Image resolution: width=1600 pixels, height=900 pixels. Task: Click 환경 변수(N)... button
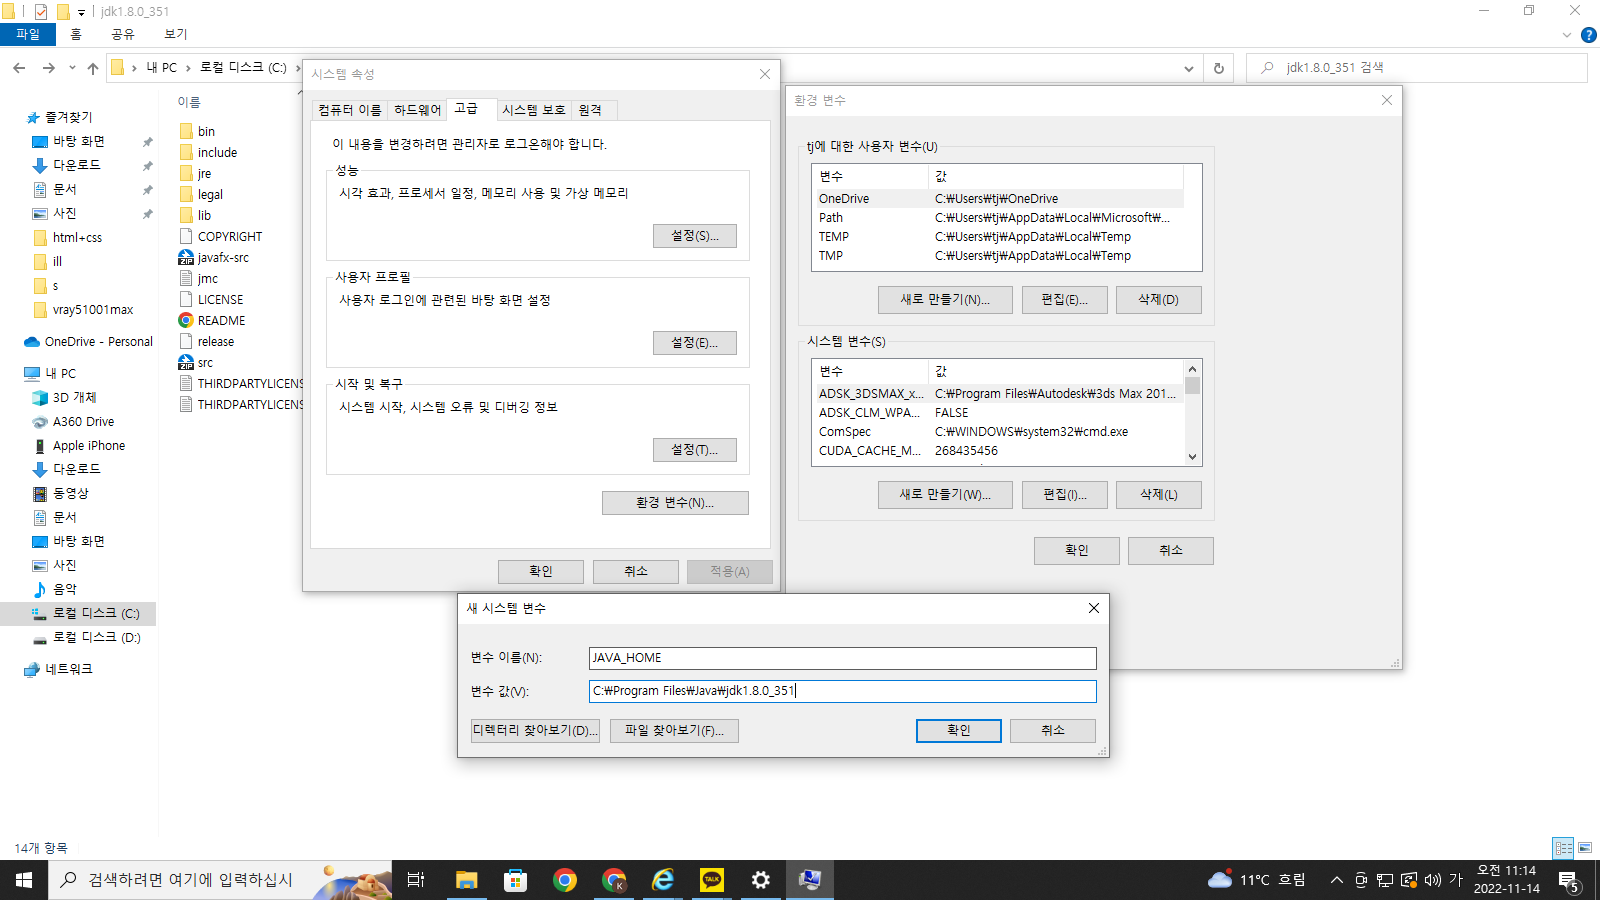(x=675, y=503)
